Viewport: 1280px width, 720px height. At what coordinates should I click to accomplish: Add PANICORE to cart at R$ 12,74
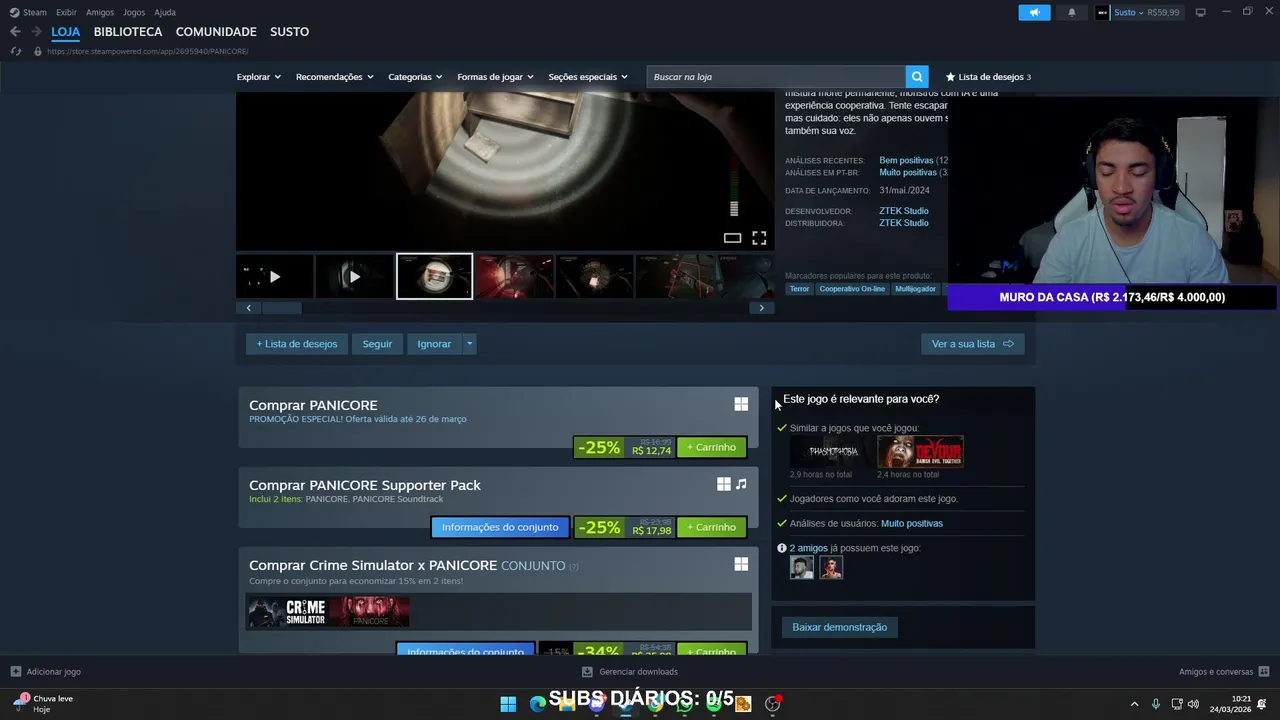click(x=712, y=447)
